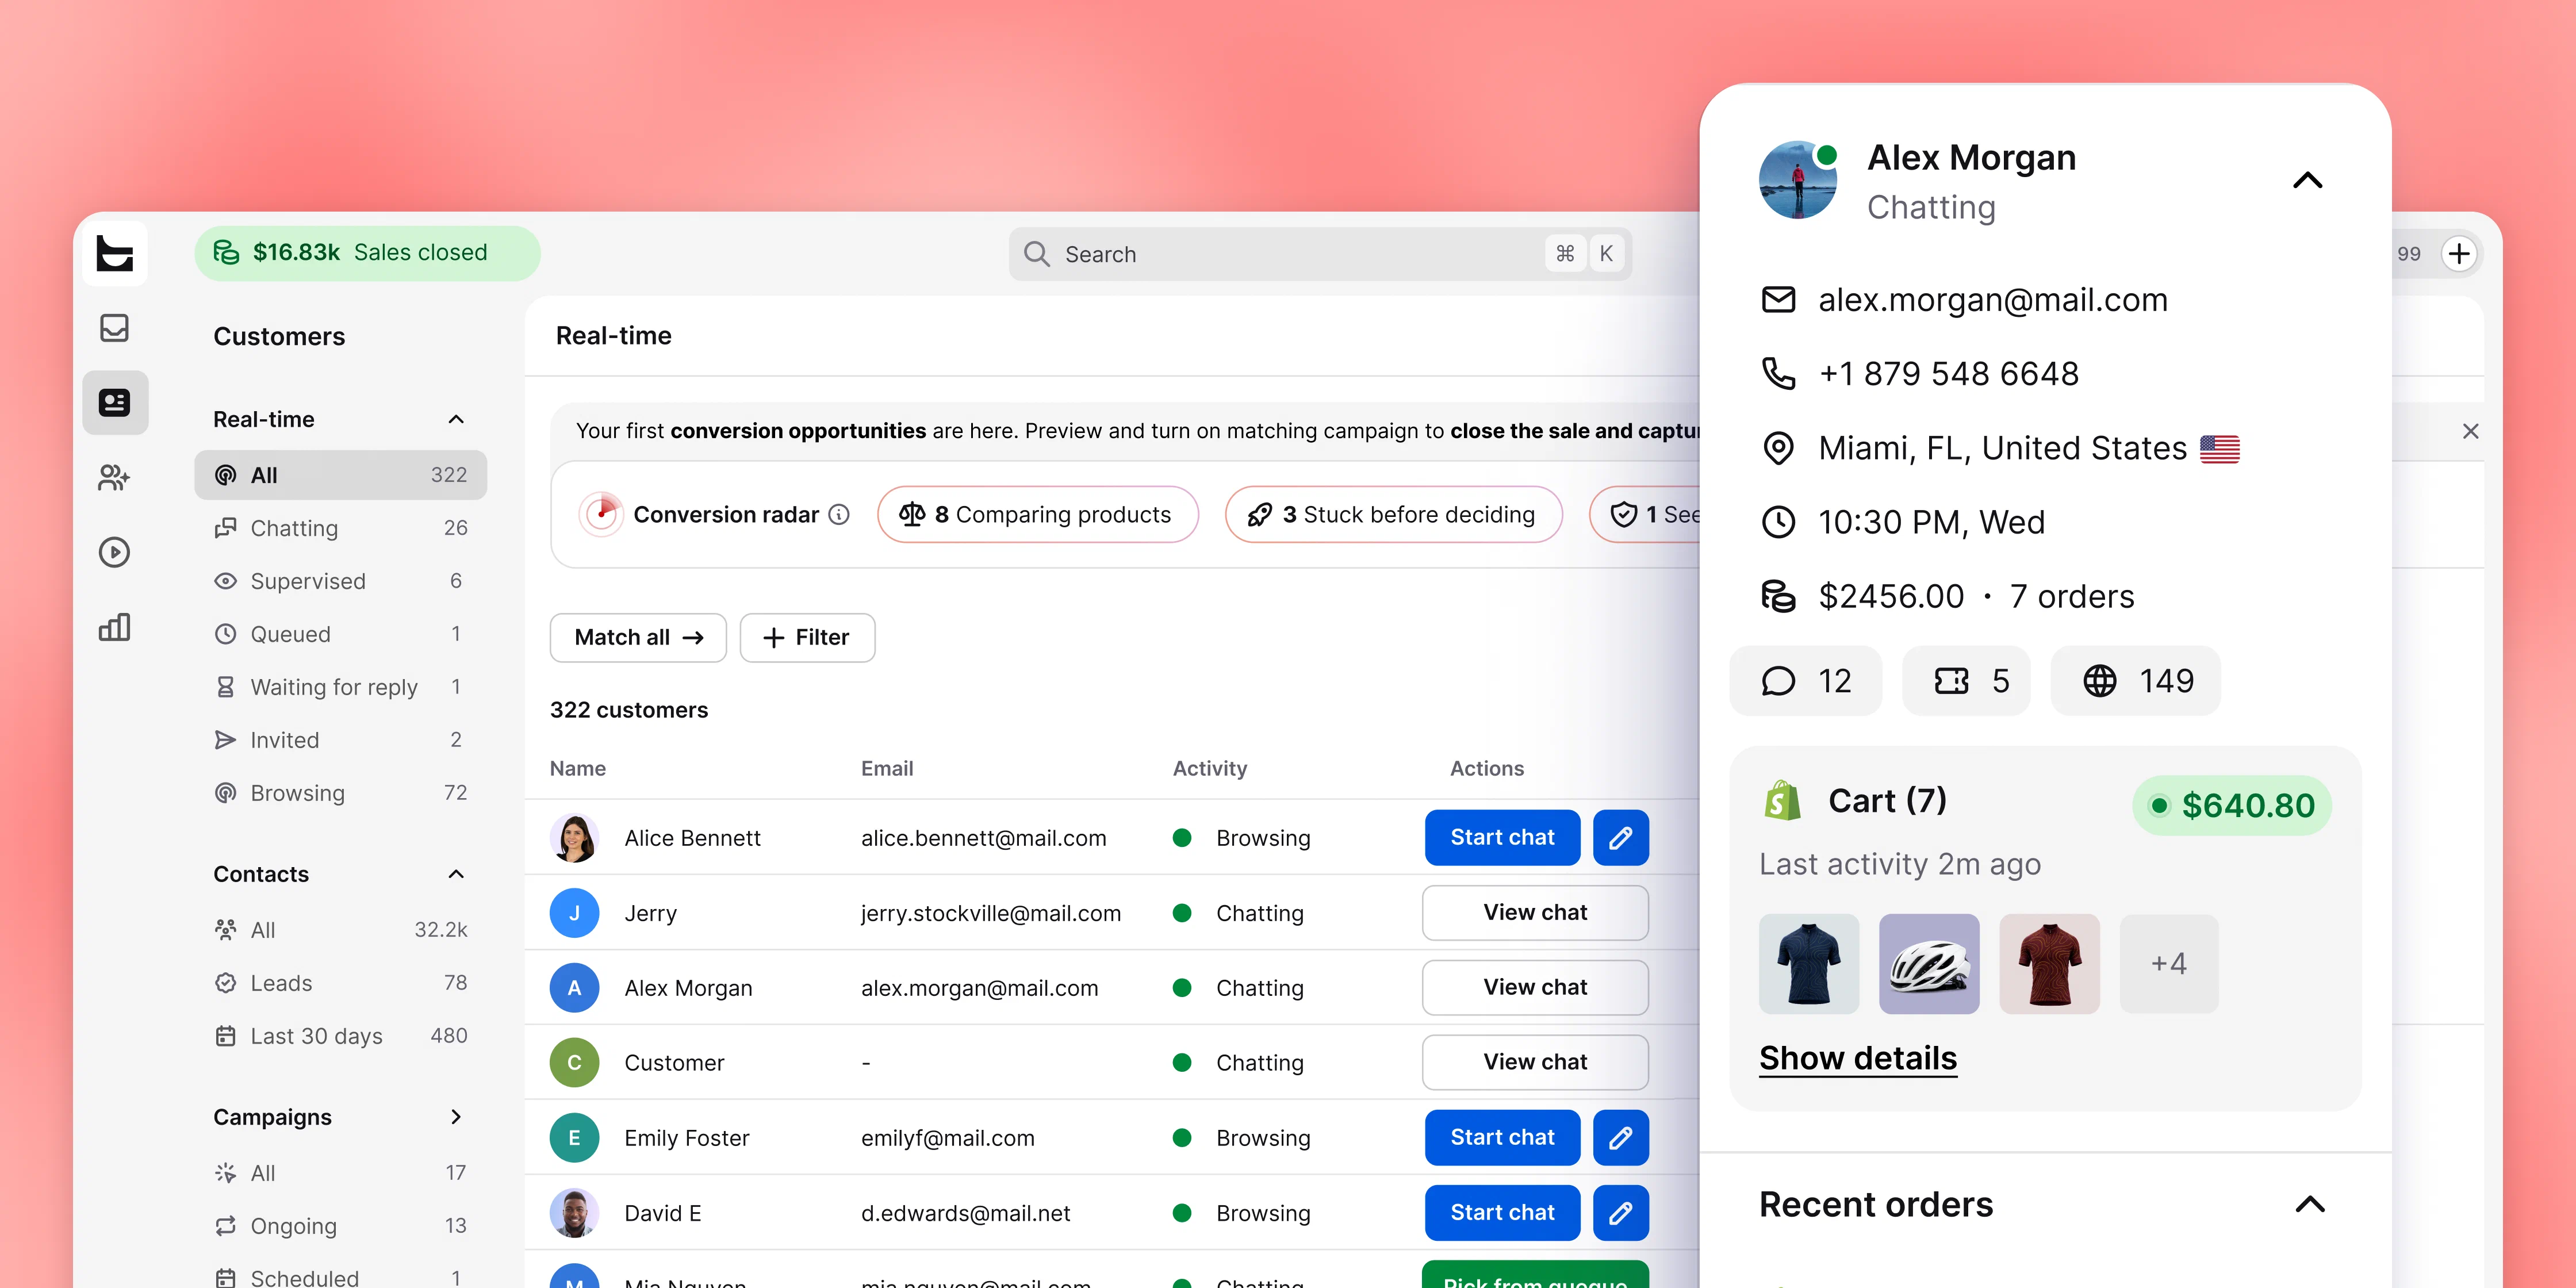Click the 3 Stuck before deciding chip
Image resolution: width=2576 pixels, height=1288 pixels.
coord(1393,515)
